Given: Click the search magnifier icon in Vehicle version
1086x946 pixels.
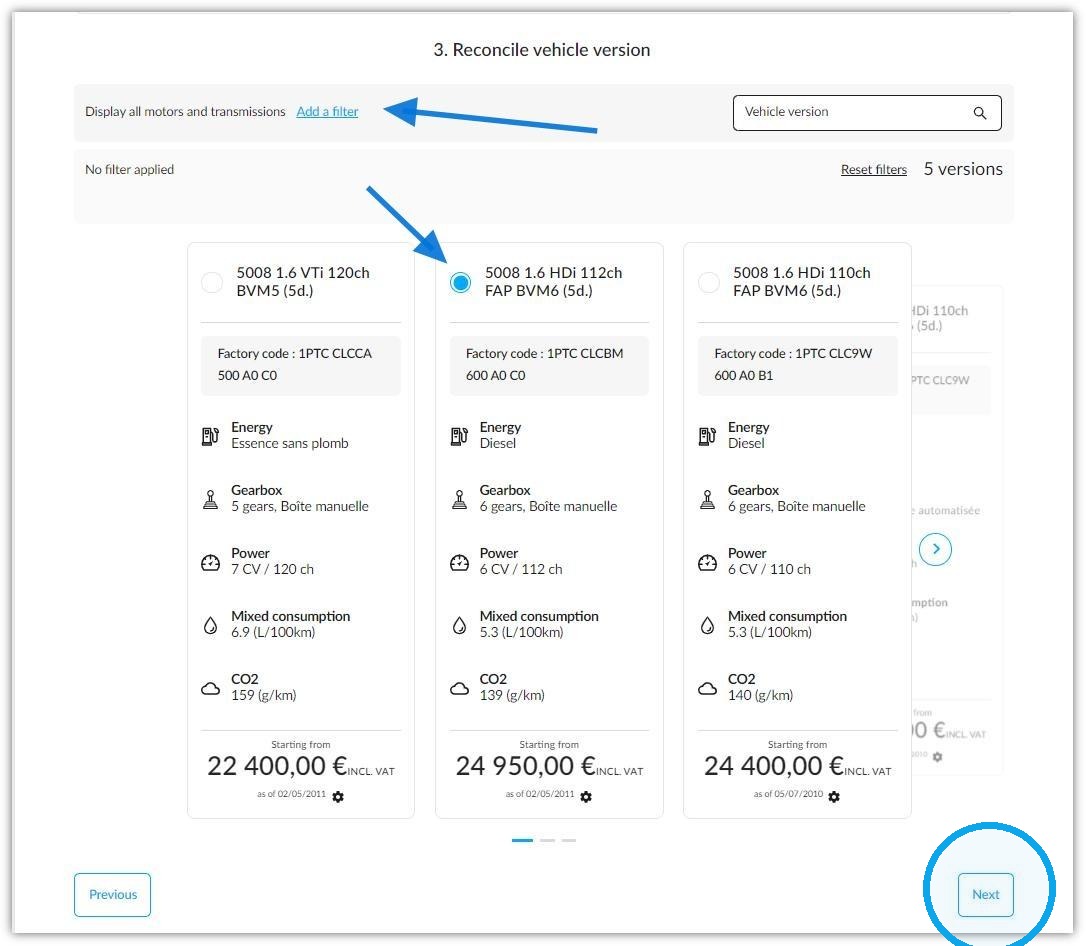Looking at the screenshot, I should click(x=979, y=113).
